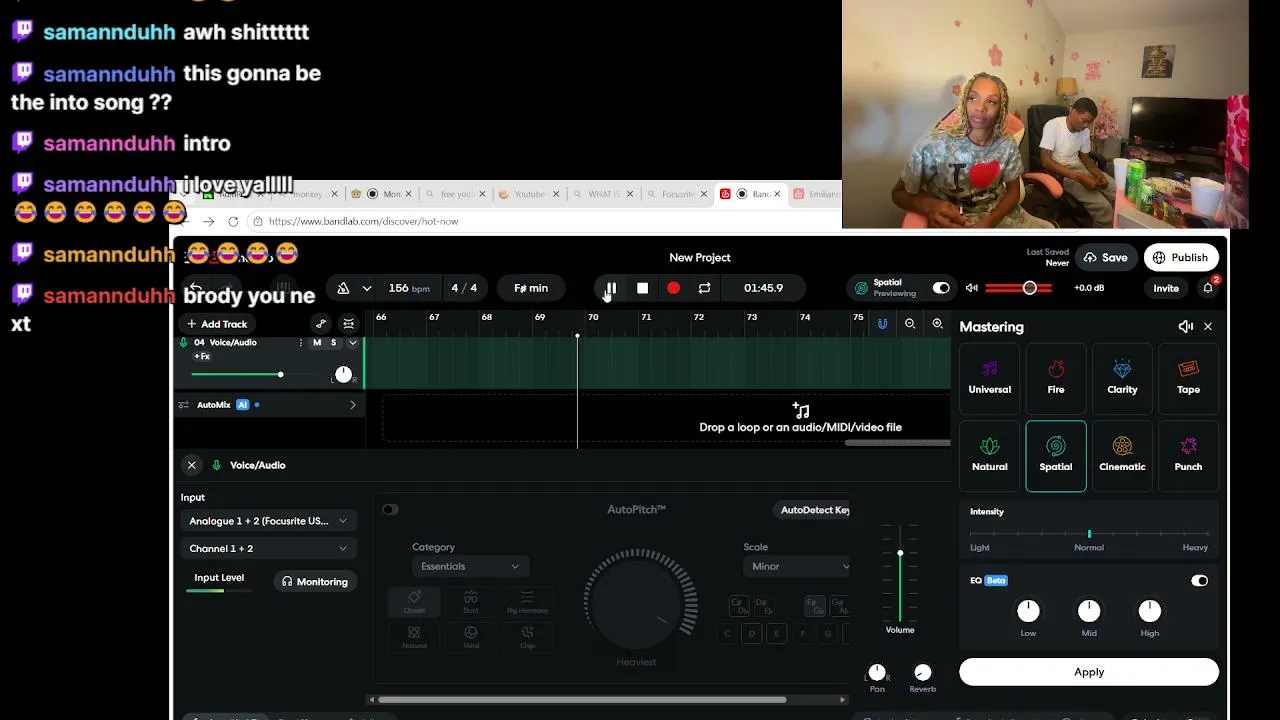Image resolution: width=1280 pixels, height=720 pixels.
Task: Publish the project
Action: tap(1180, 257)
